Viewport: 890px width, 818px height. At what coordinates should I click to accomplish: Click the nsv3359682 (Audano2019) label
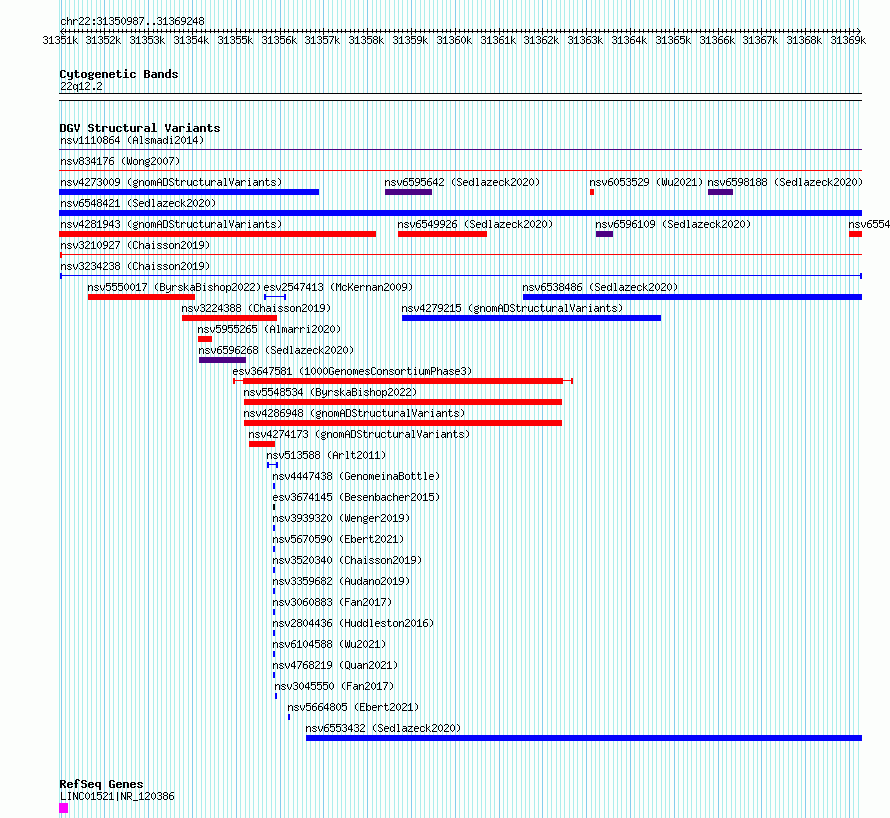[x=341, y=581]
